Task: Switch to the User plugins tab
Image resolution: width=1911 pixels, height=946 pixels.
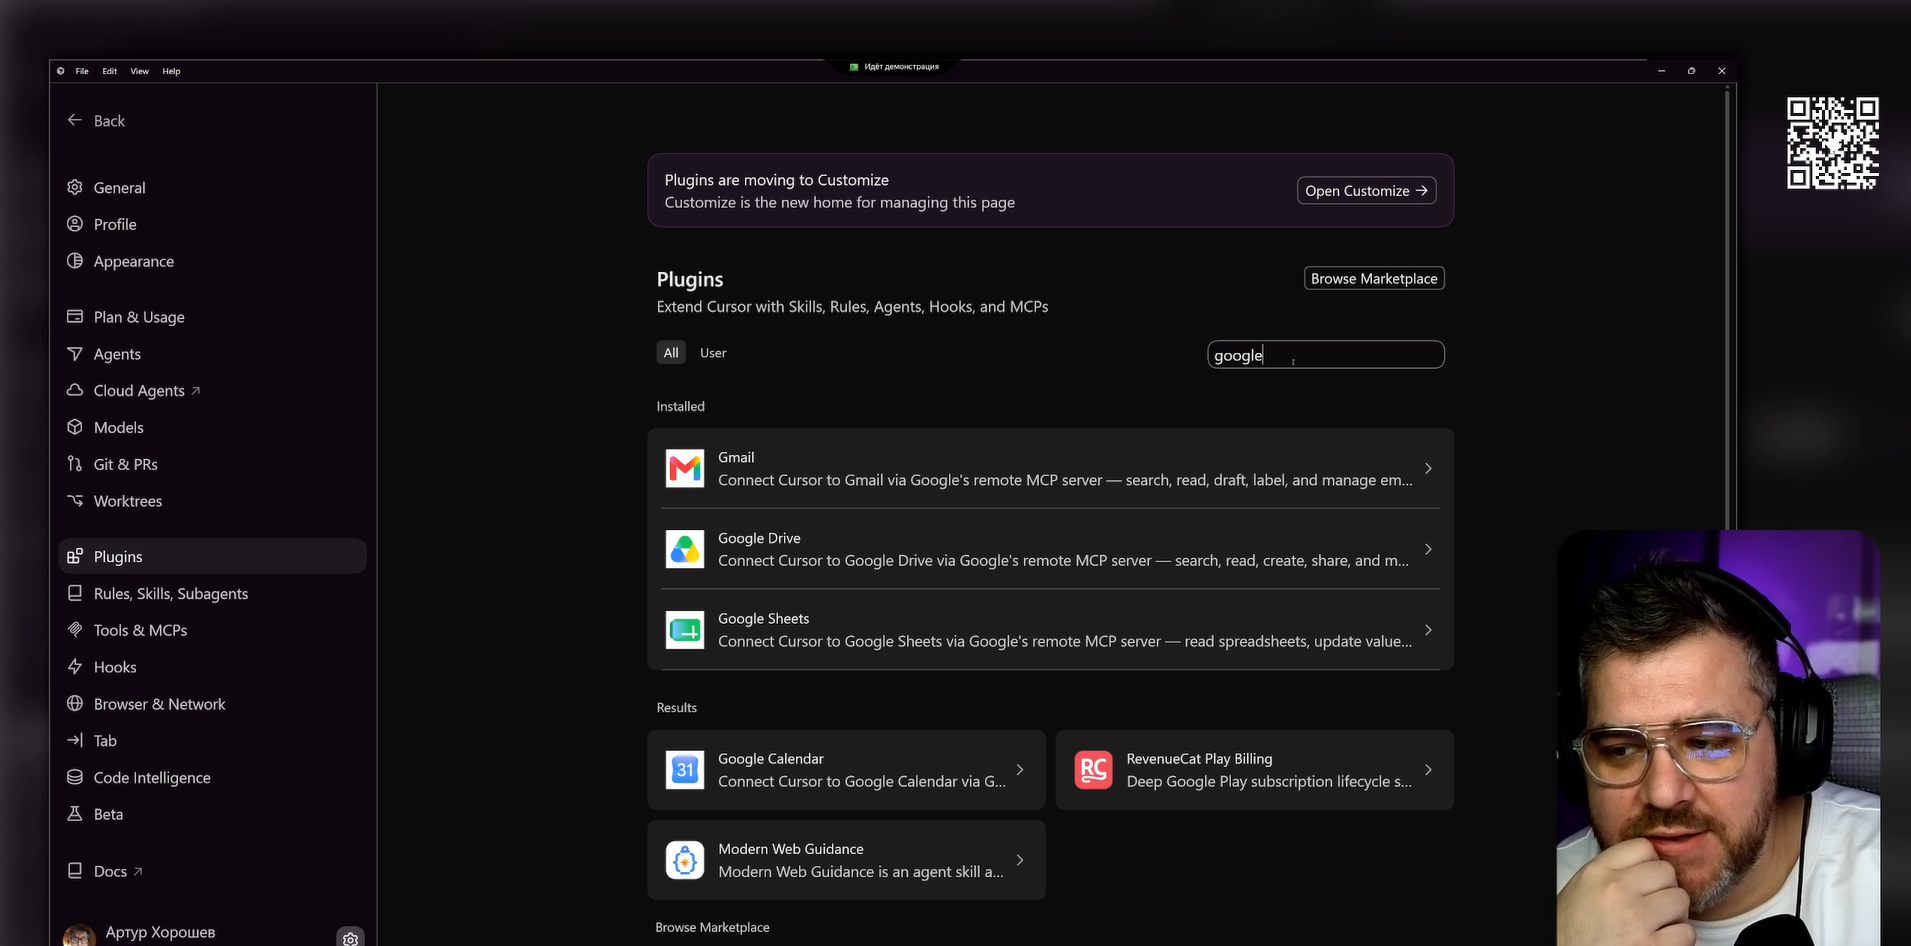Action: [713, 353]
